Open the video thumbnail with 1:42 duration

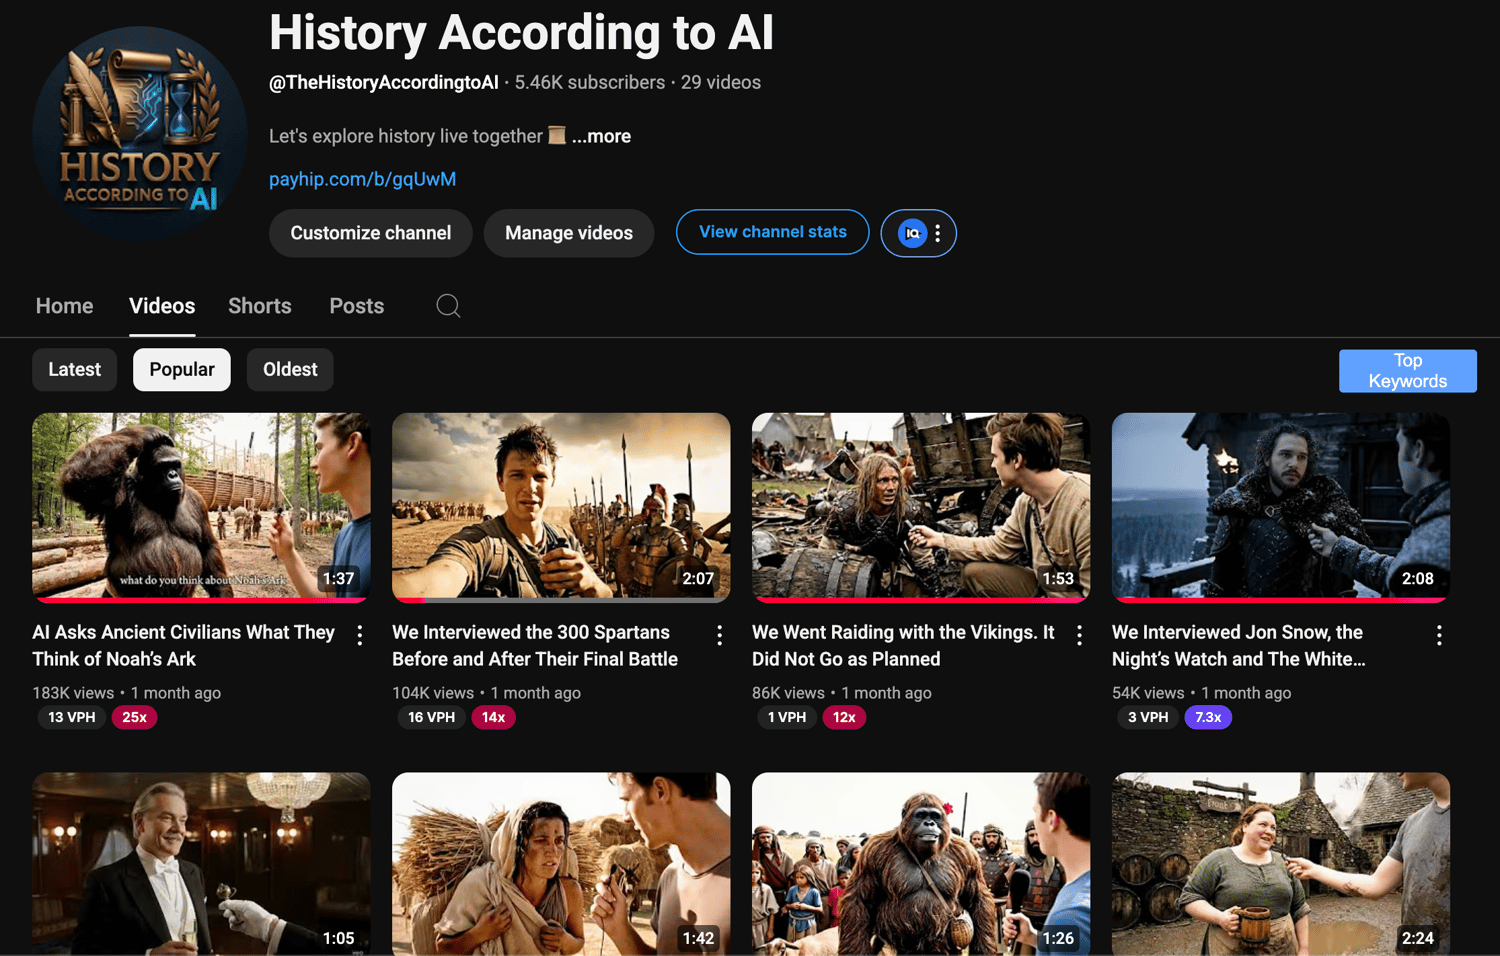click(x=561, y=864)
